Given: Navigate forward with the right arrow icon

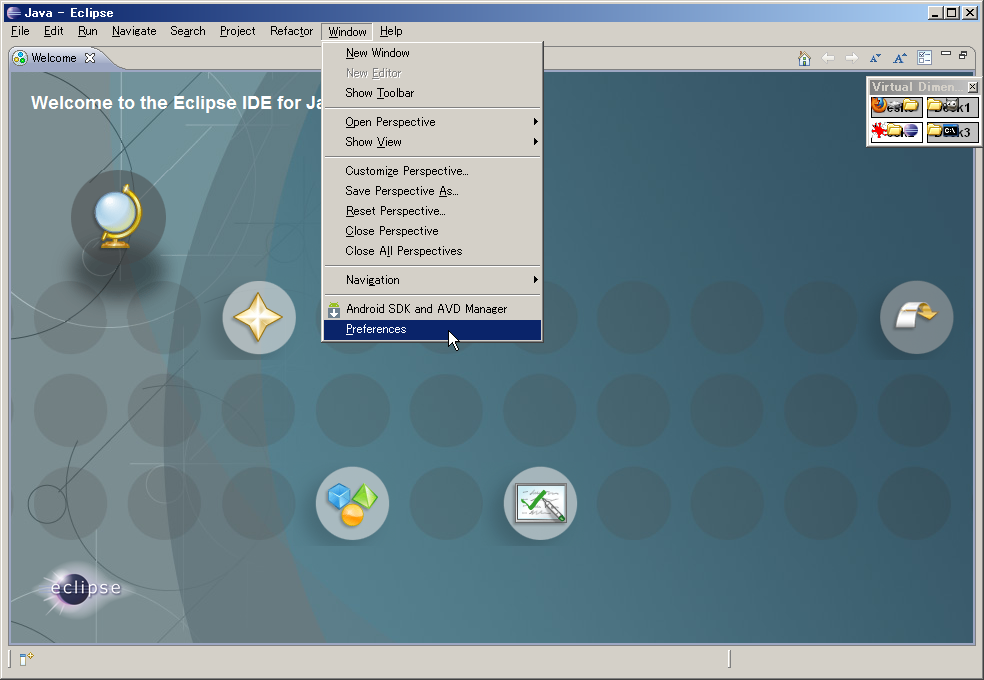Looking at the screenshot, I should pos(852,58).
